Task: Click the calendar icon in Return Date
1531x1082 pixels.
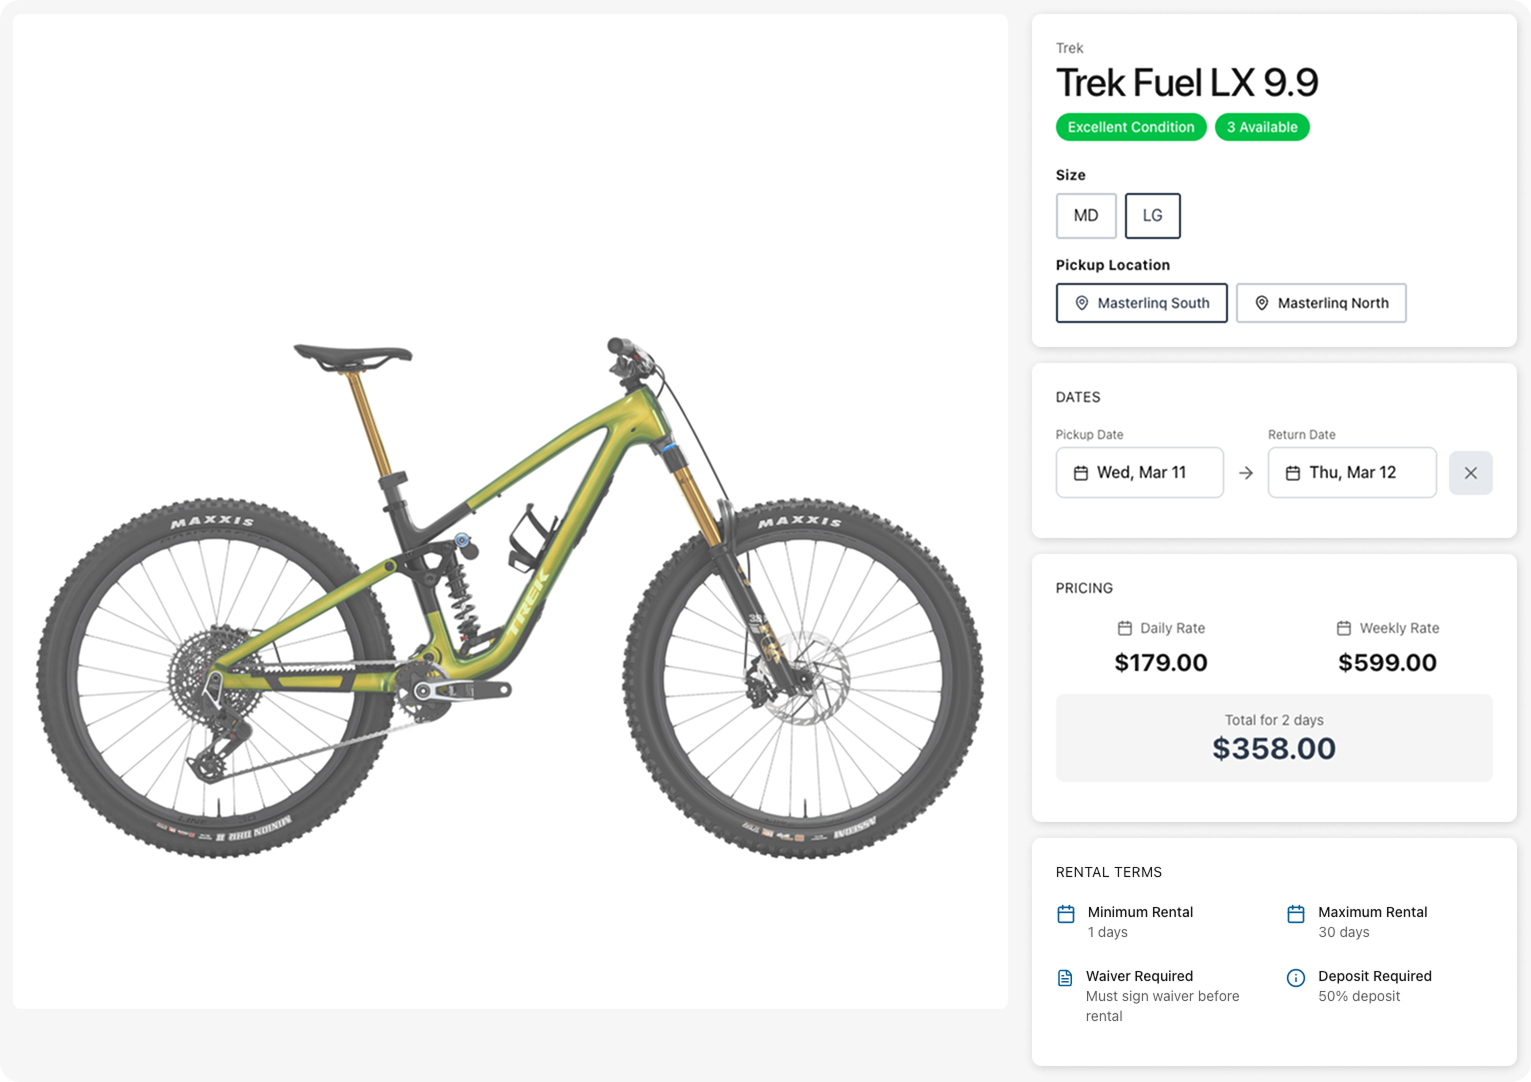Action: (x=1293, y=473)
